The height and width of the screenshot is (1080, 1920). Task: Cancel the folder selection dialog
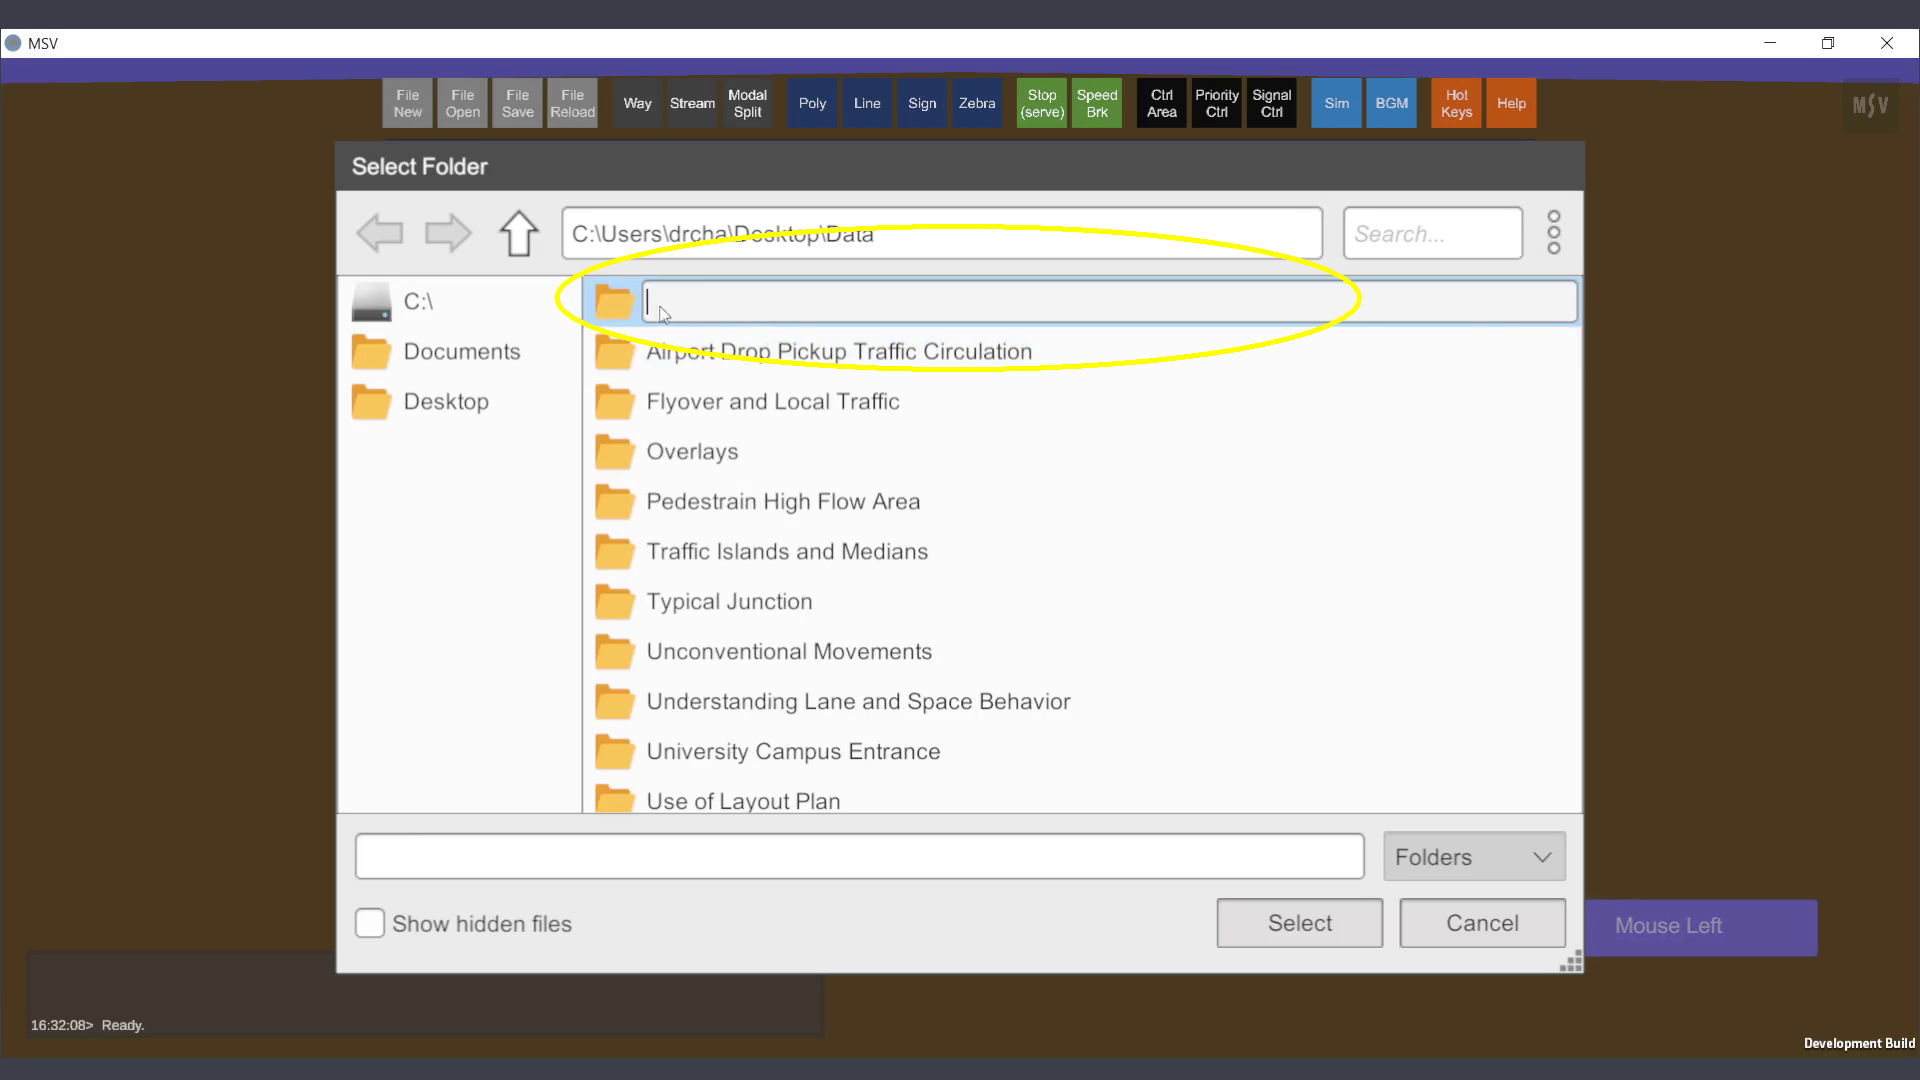pyautogui.click(x=1481, y=923)
